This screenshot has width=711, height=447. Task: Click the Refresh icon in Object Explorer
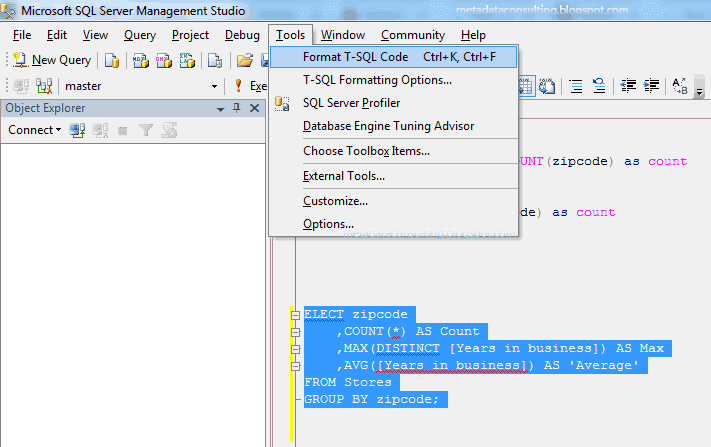click(169, 131)
